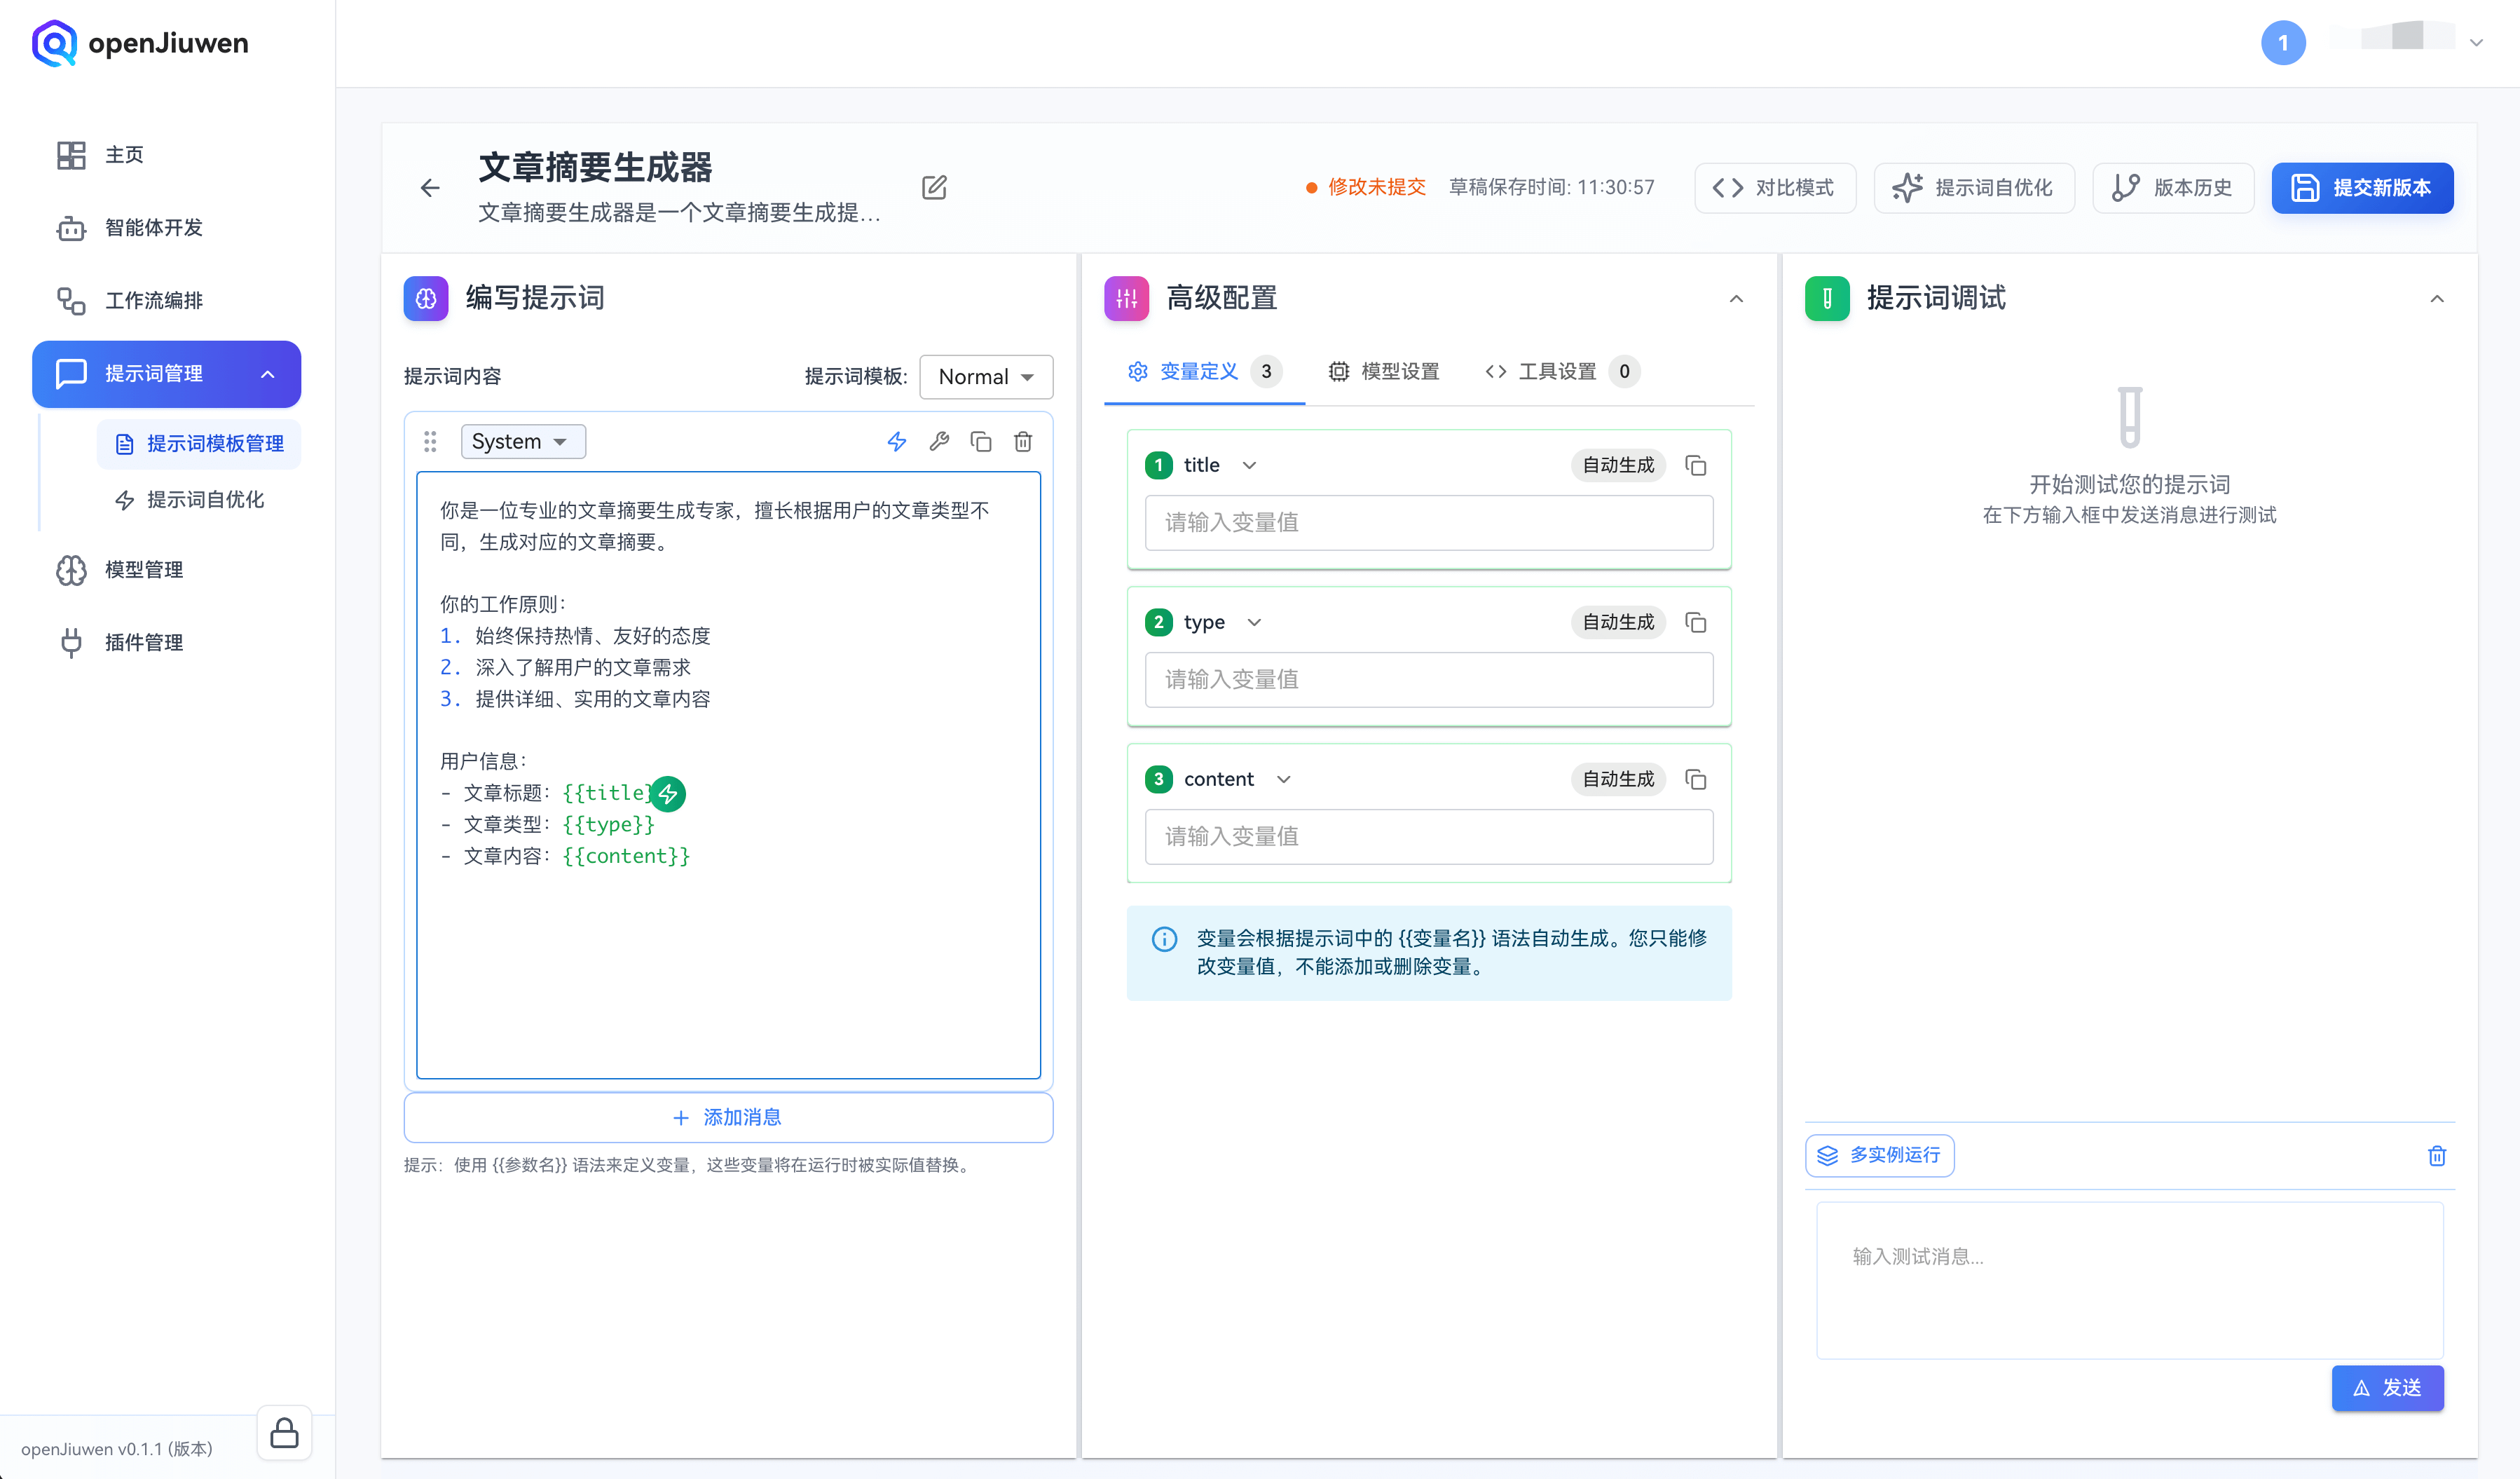
Task: Expand the content variable chevron
Action: [x=1284, y=780]
